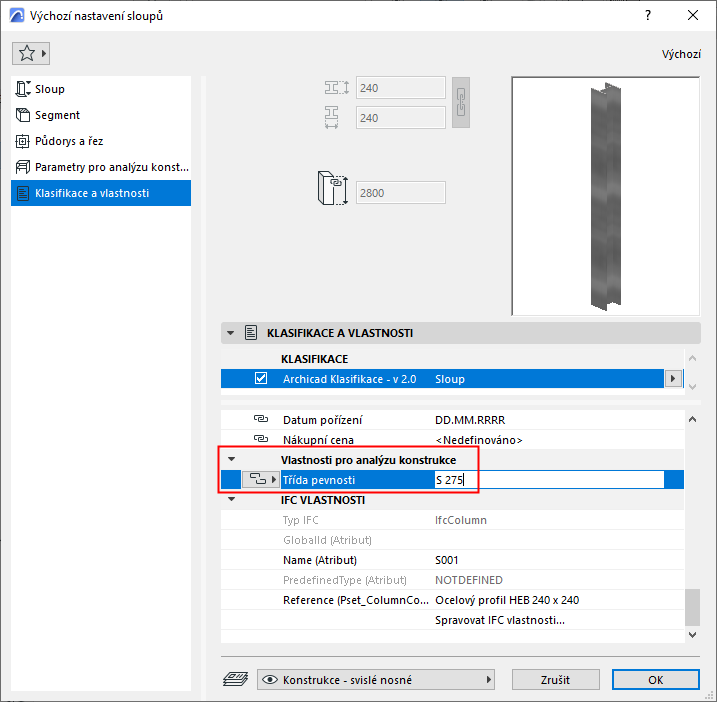Open the Sloup classification arrow dropdown
717x702 pixels.
click(x=673, y=379)
